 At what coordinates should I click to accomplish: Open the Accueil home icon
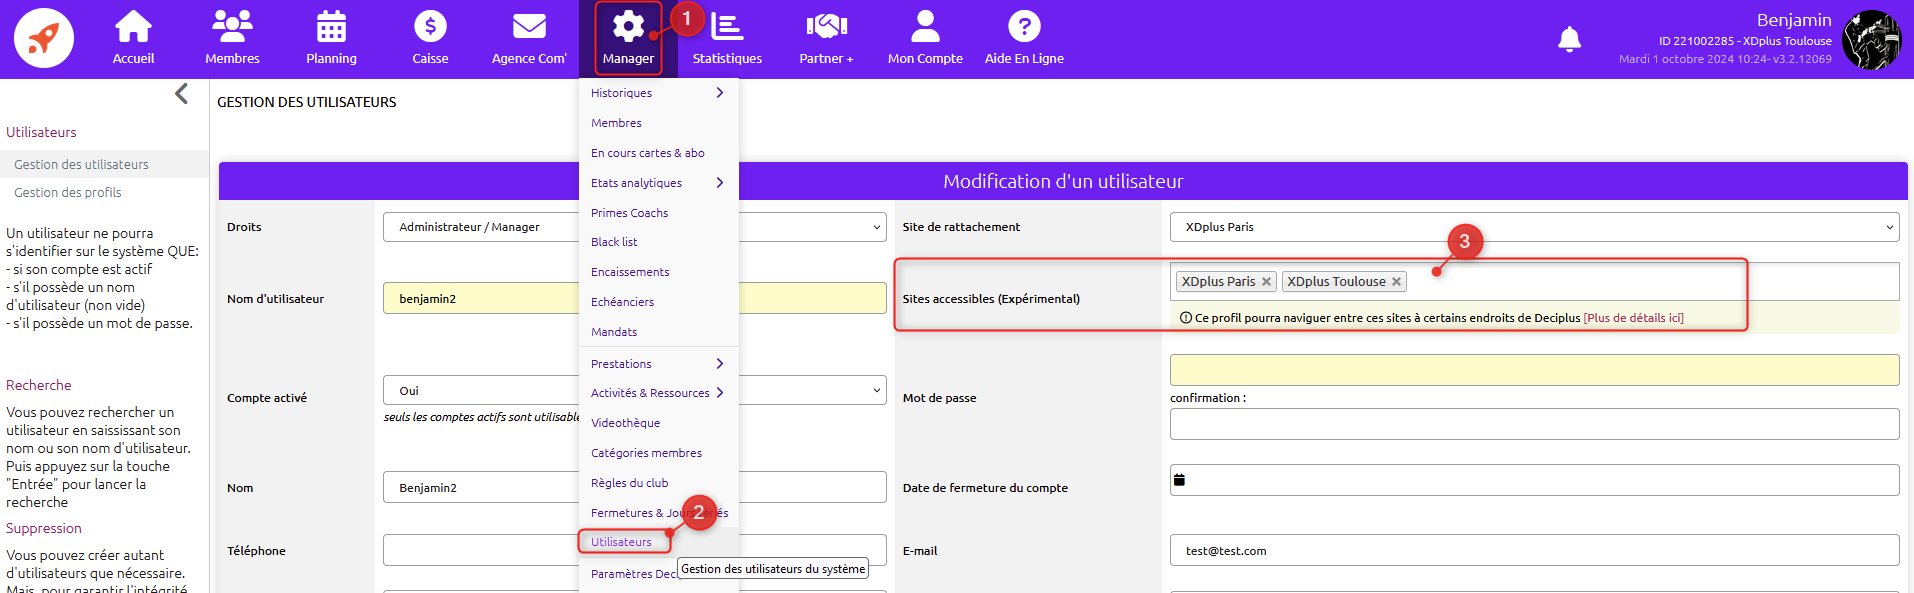pos(133,27)
